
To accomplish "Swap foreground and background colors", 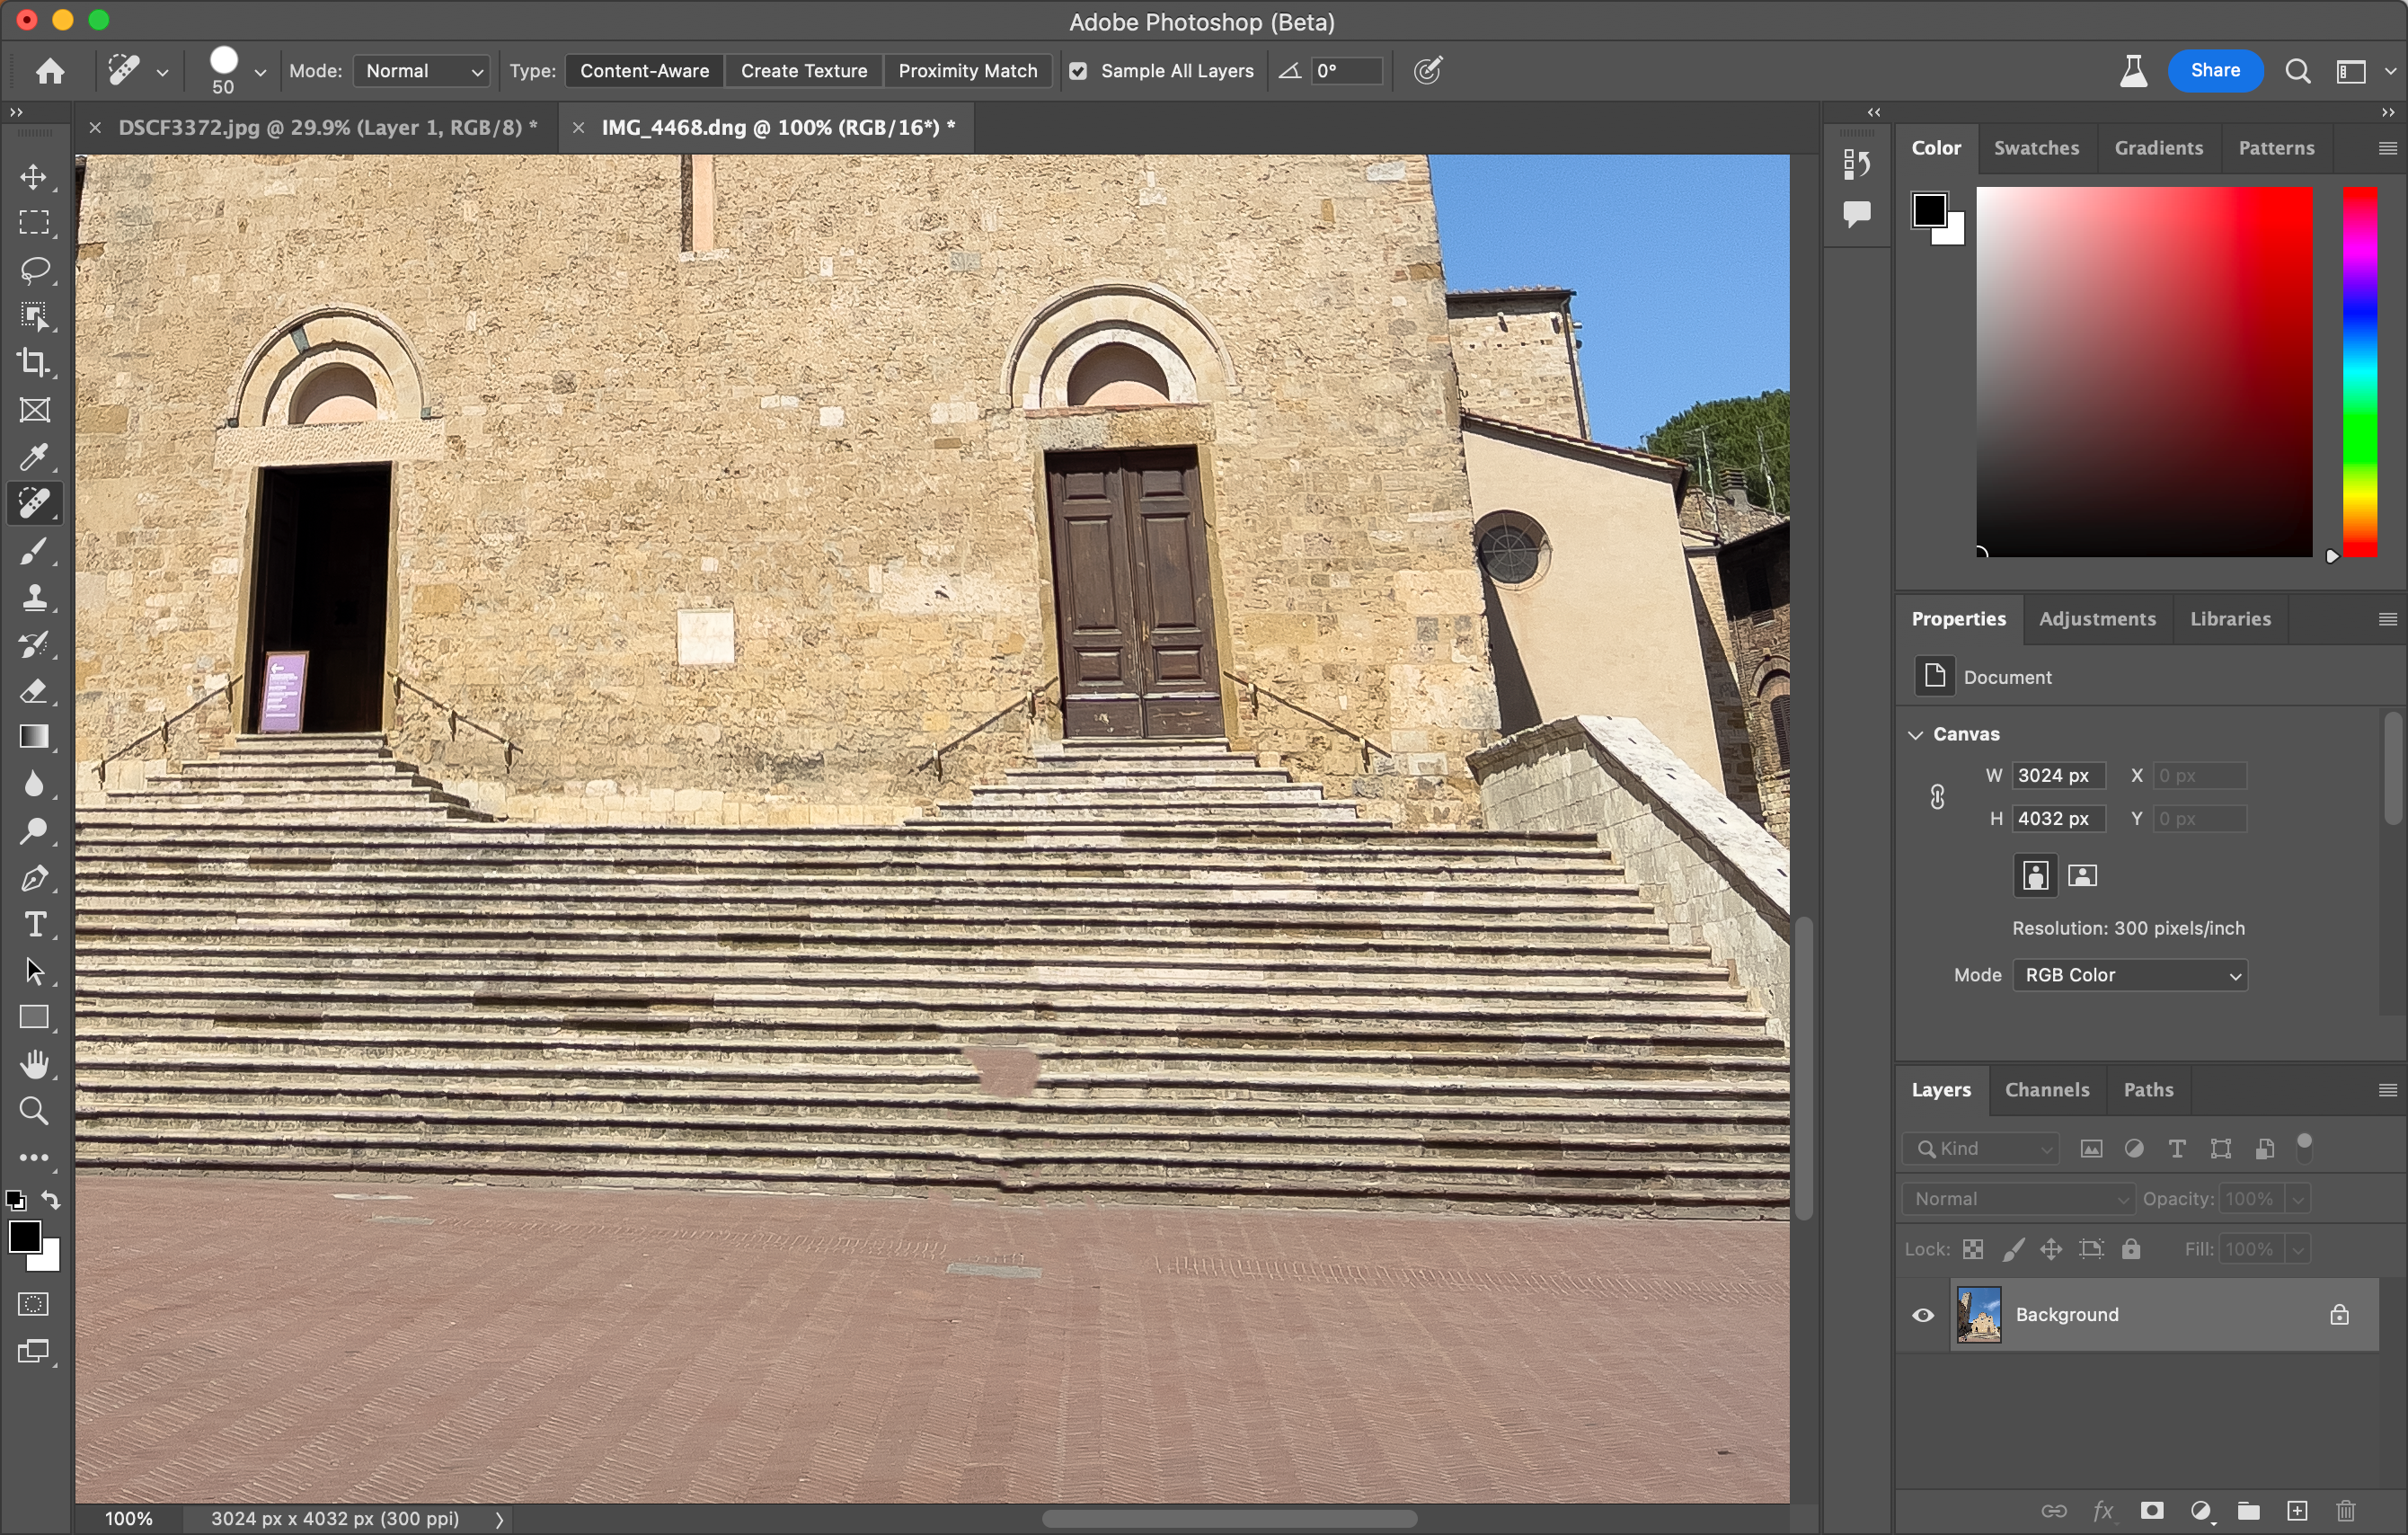I will click(x=51, y=1200).
